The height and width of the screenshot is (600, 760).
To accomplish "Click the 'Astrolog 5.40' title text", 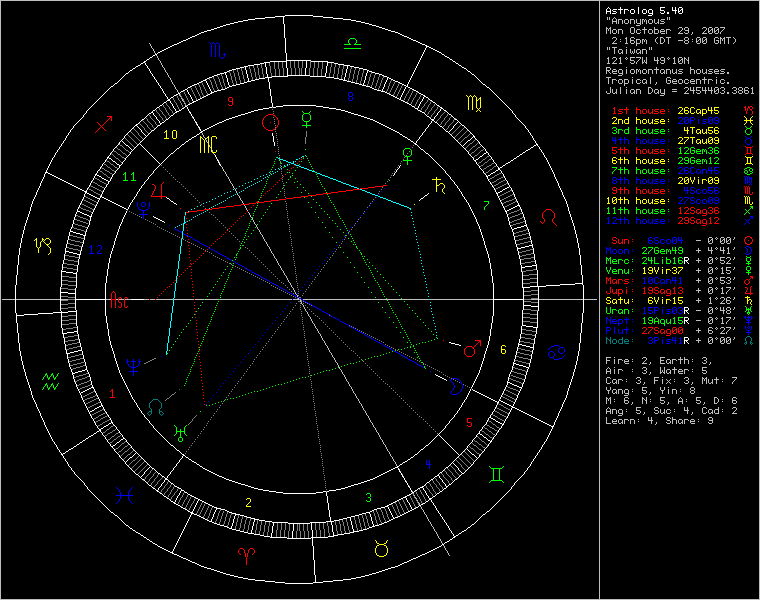I will pyautogui.click(x=645, y=11).
